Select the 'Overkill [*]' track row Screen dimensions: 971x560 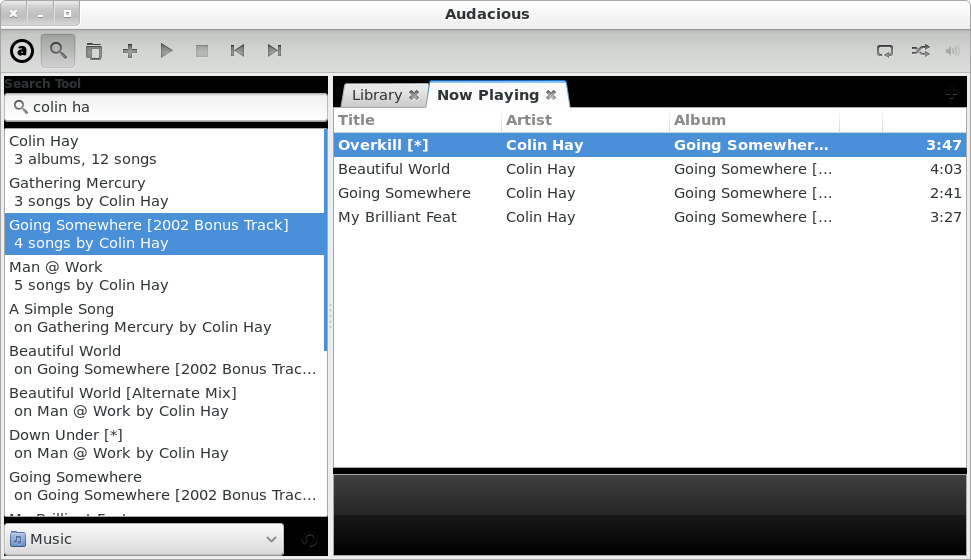pyautogui.click(x=650, y=145)
